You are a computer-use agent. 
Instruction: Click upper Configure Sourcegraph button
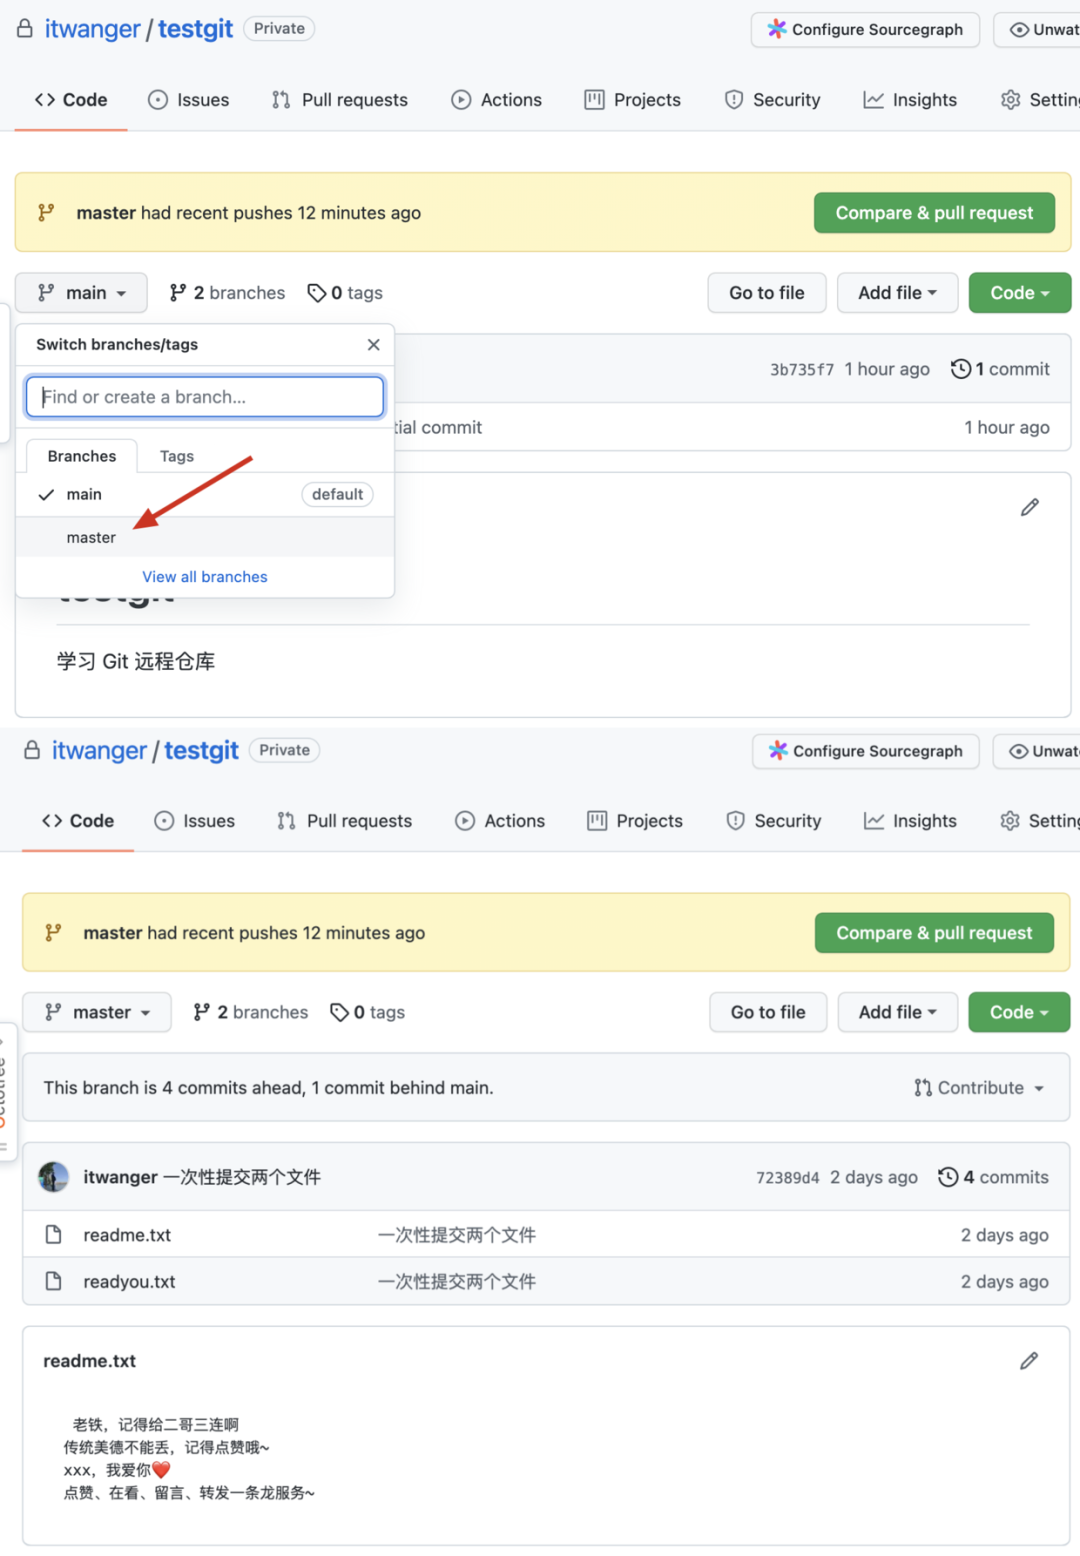point(865,29)
